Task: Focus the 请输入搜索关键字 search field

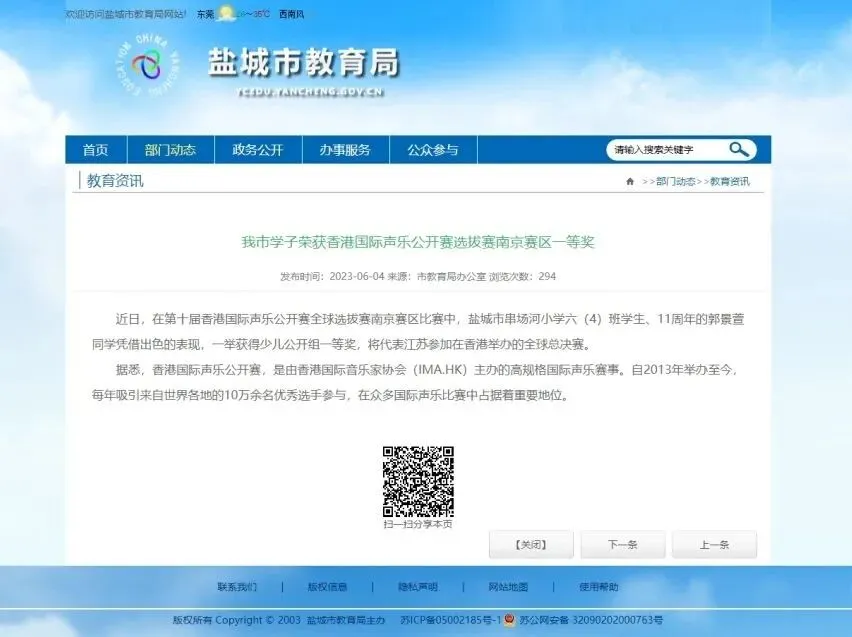Action: coord(667,149)
